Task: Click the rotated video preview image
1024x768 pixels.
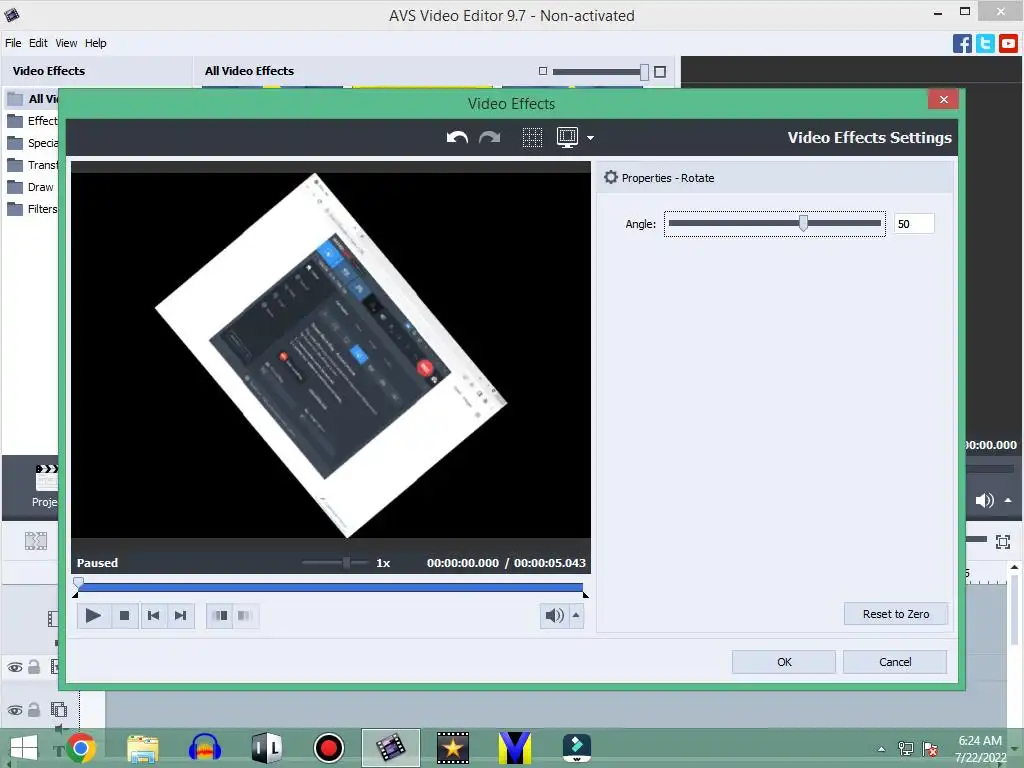Action: click(x=330, y=355)
